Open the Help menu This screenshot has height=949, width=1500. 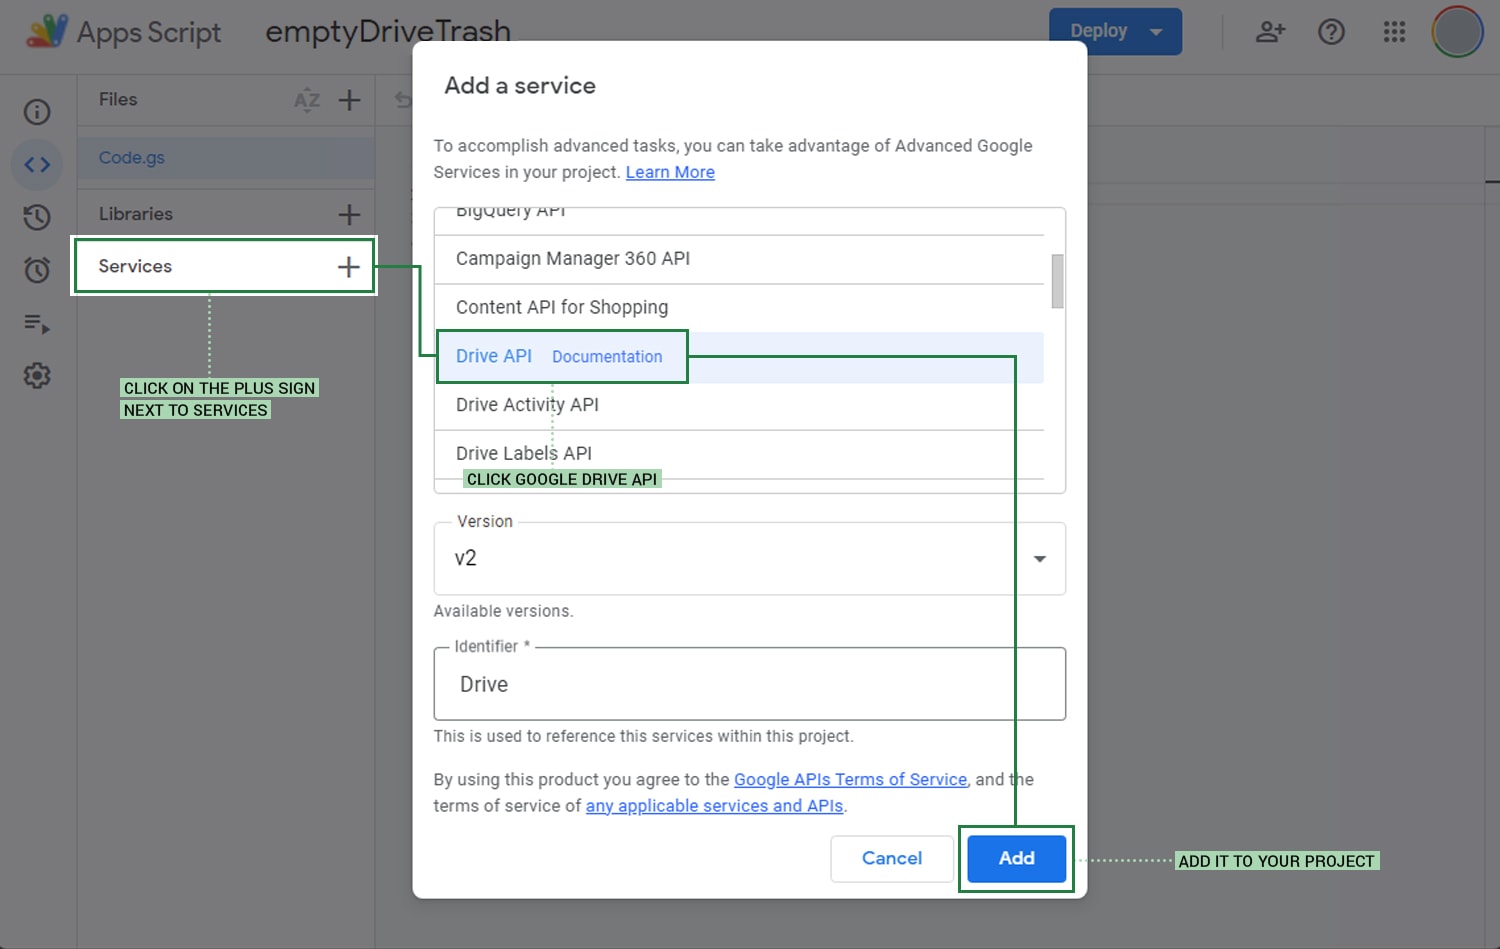[1332, 31]
